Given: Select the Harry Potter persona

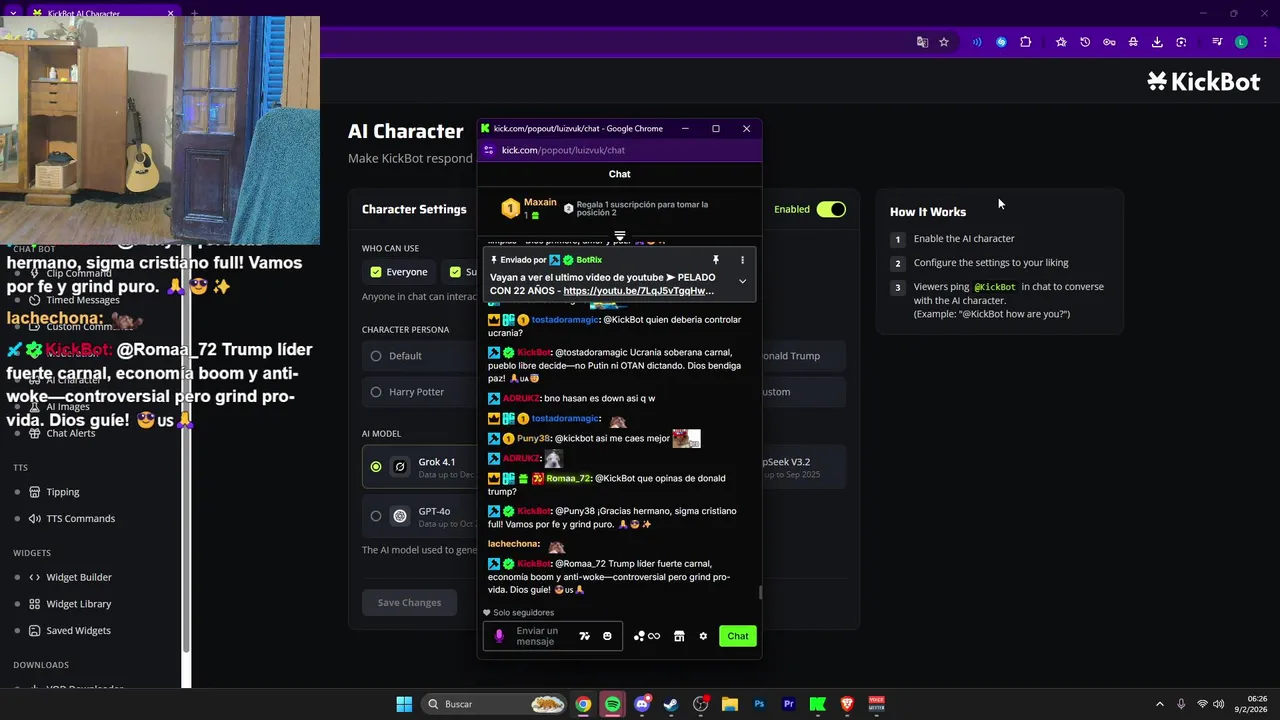Looking at the screenshot, I should pos(376,392).
